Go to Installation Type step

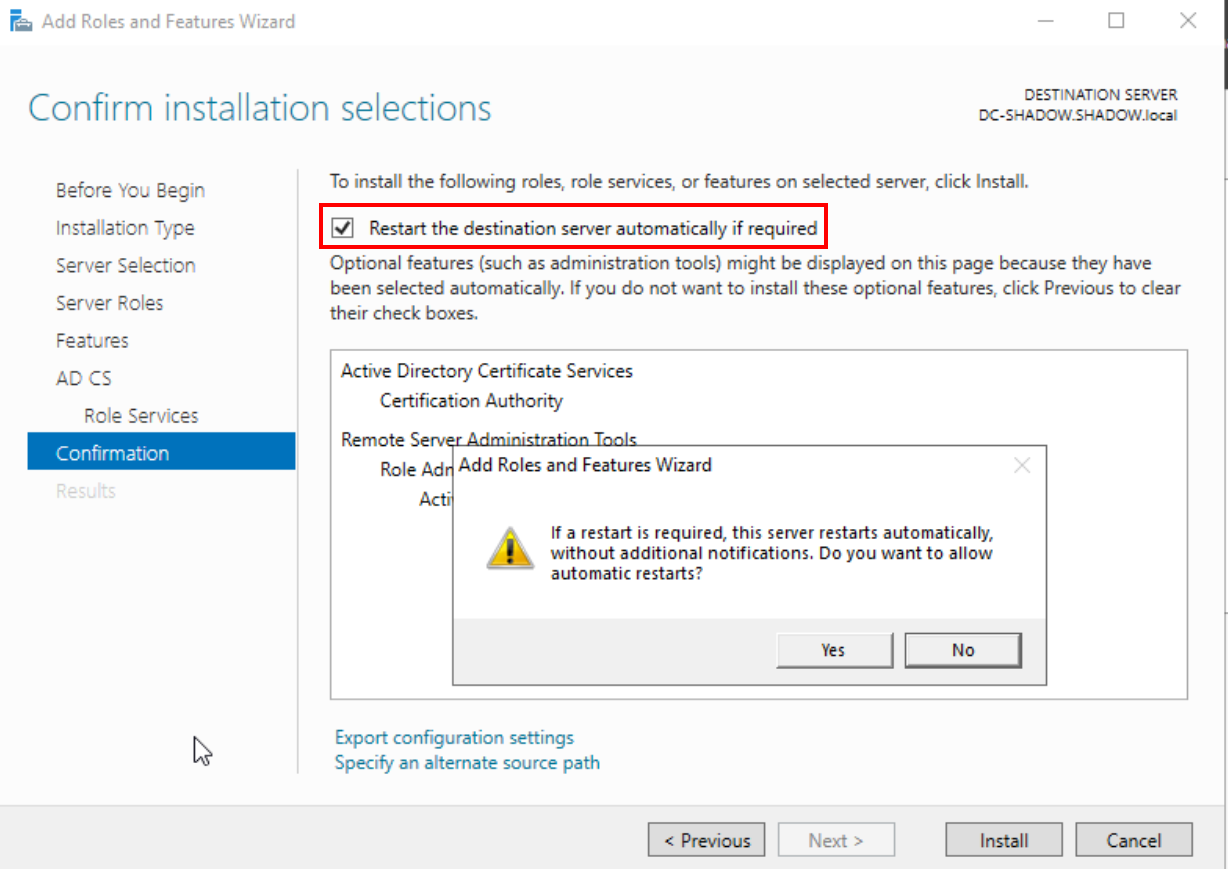point(125,228)
